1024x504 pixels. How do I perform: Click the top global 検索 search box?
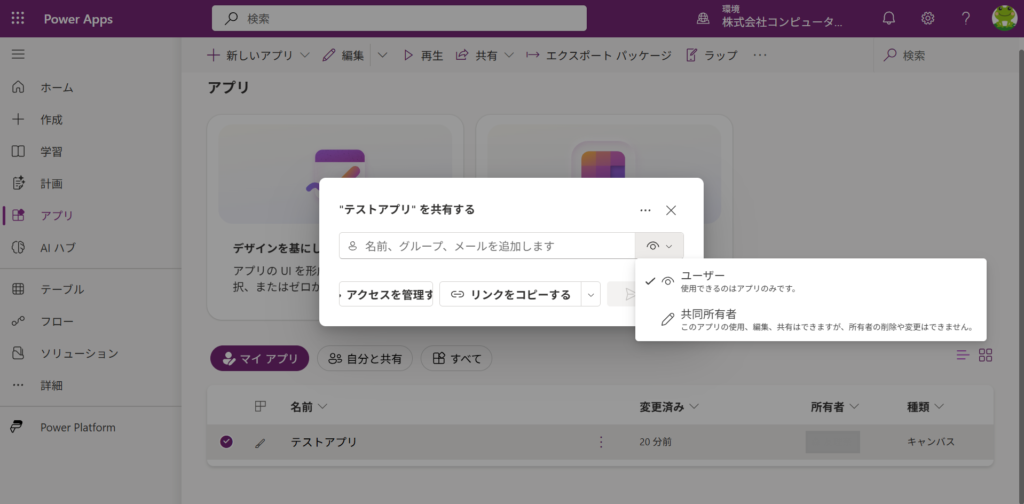tap(399, 18)
